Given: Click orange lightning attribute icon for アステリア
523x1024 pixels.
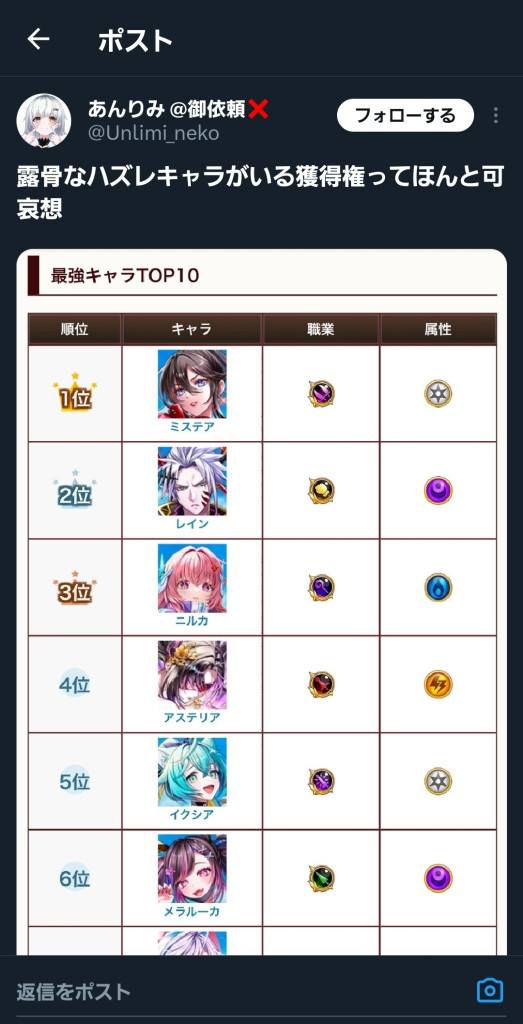Looking at the screenshot, I should pos(438,684).
